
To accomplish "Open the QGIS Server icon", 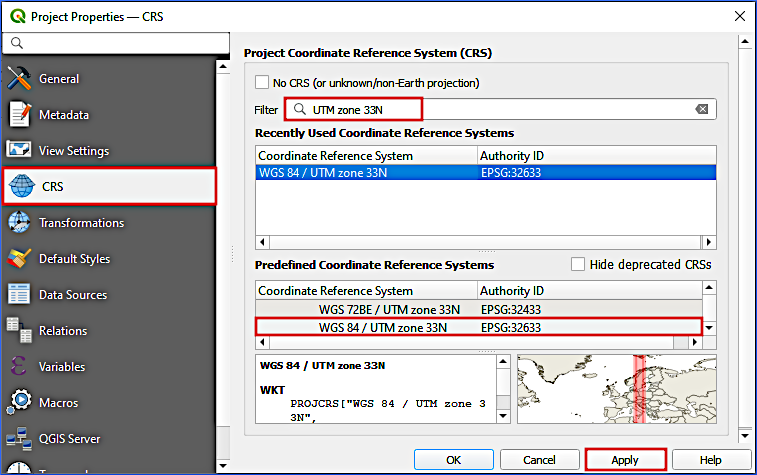I will (19, 438).
